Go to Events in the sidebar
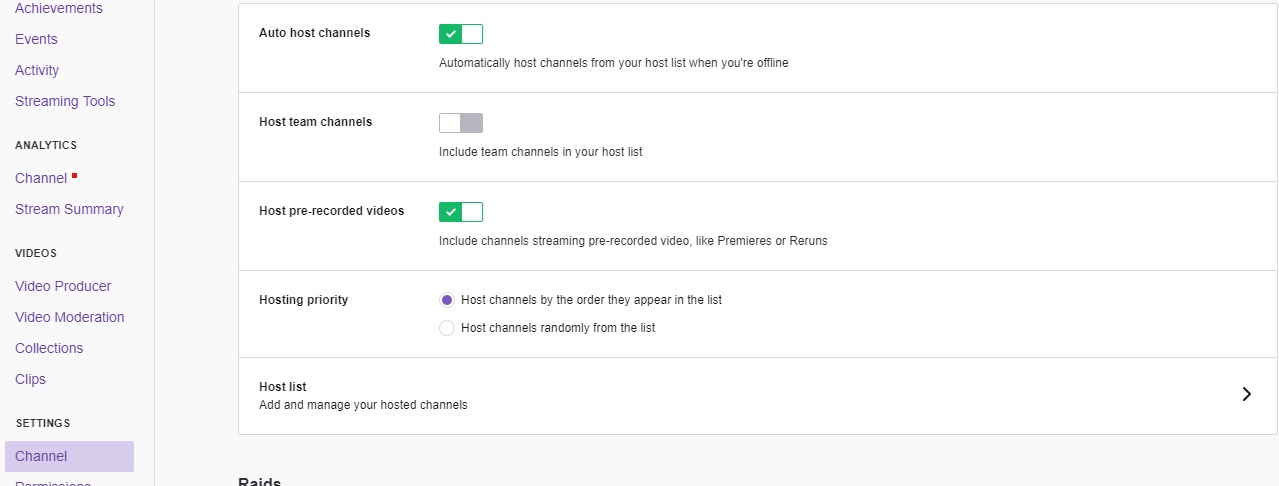The width and height of the screenshot is (1279, 486). (x=36, y=39)
